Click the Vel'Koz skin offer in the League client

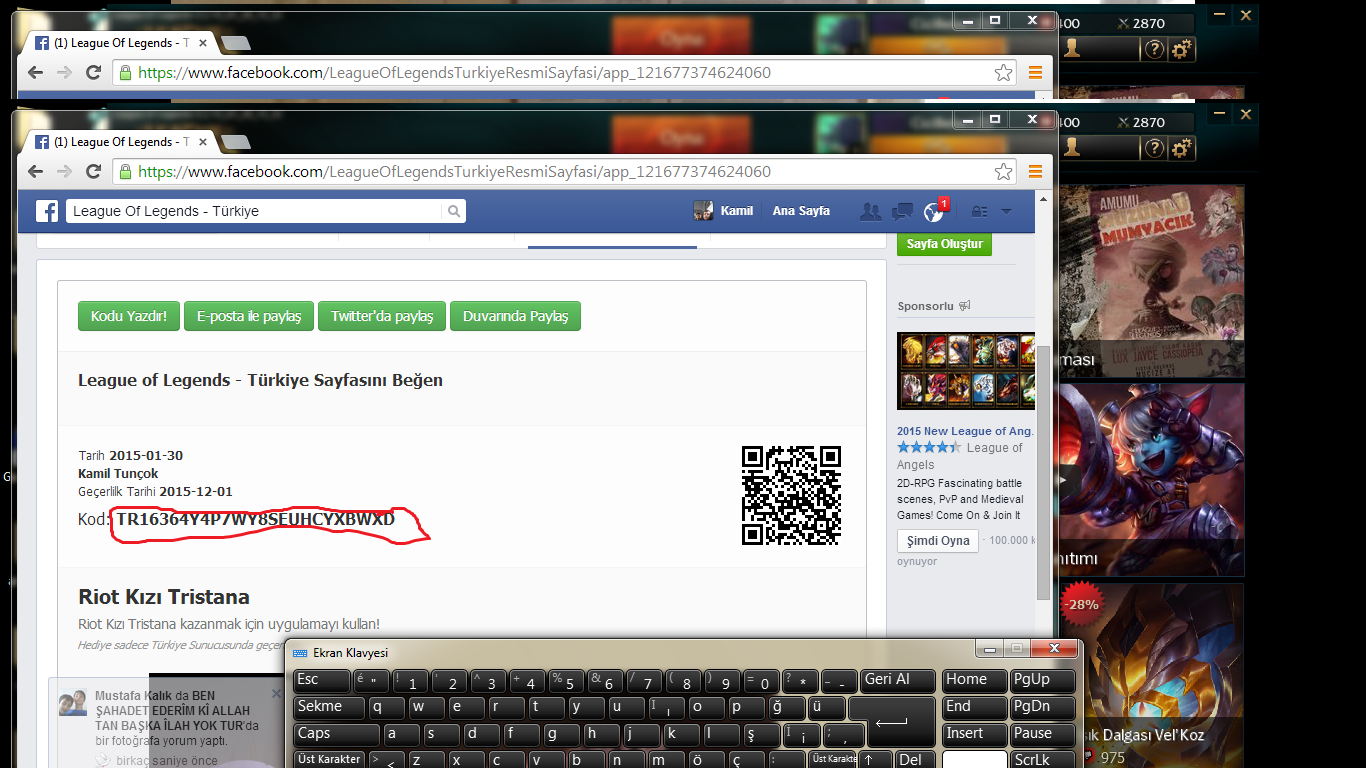point(1151,676)
